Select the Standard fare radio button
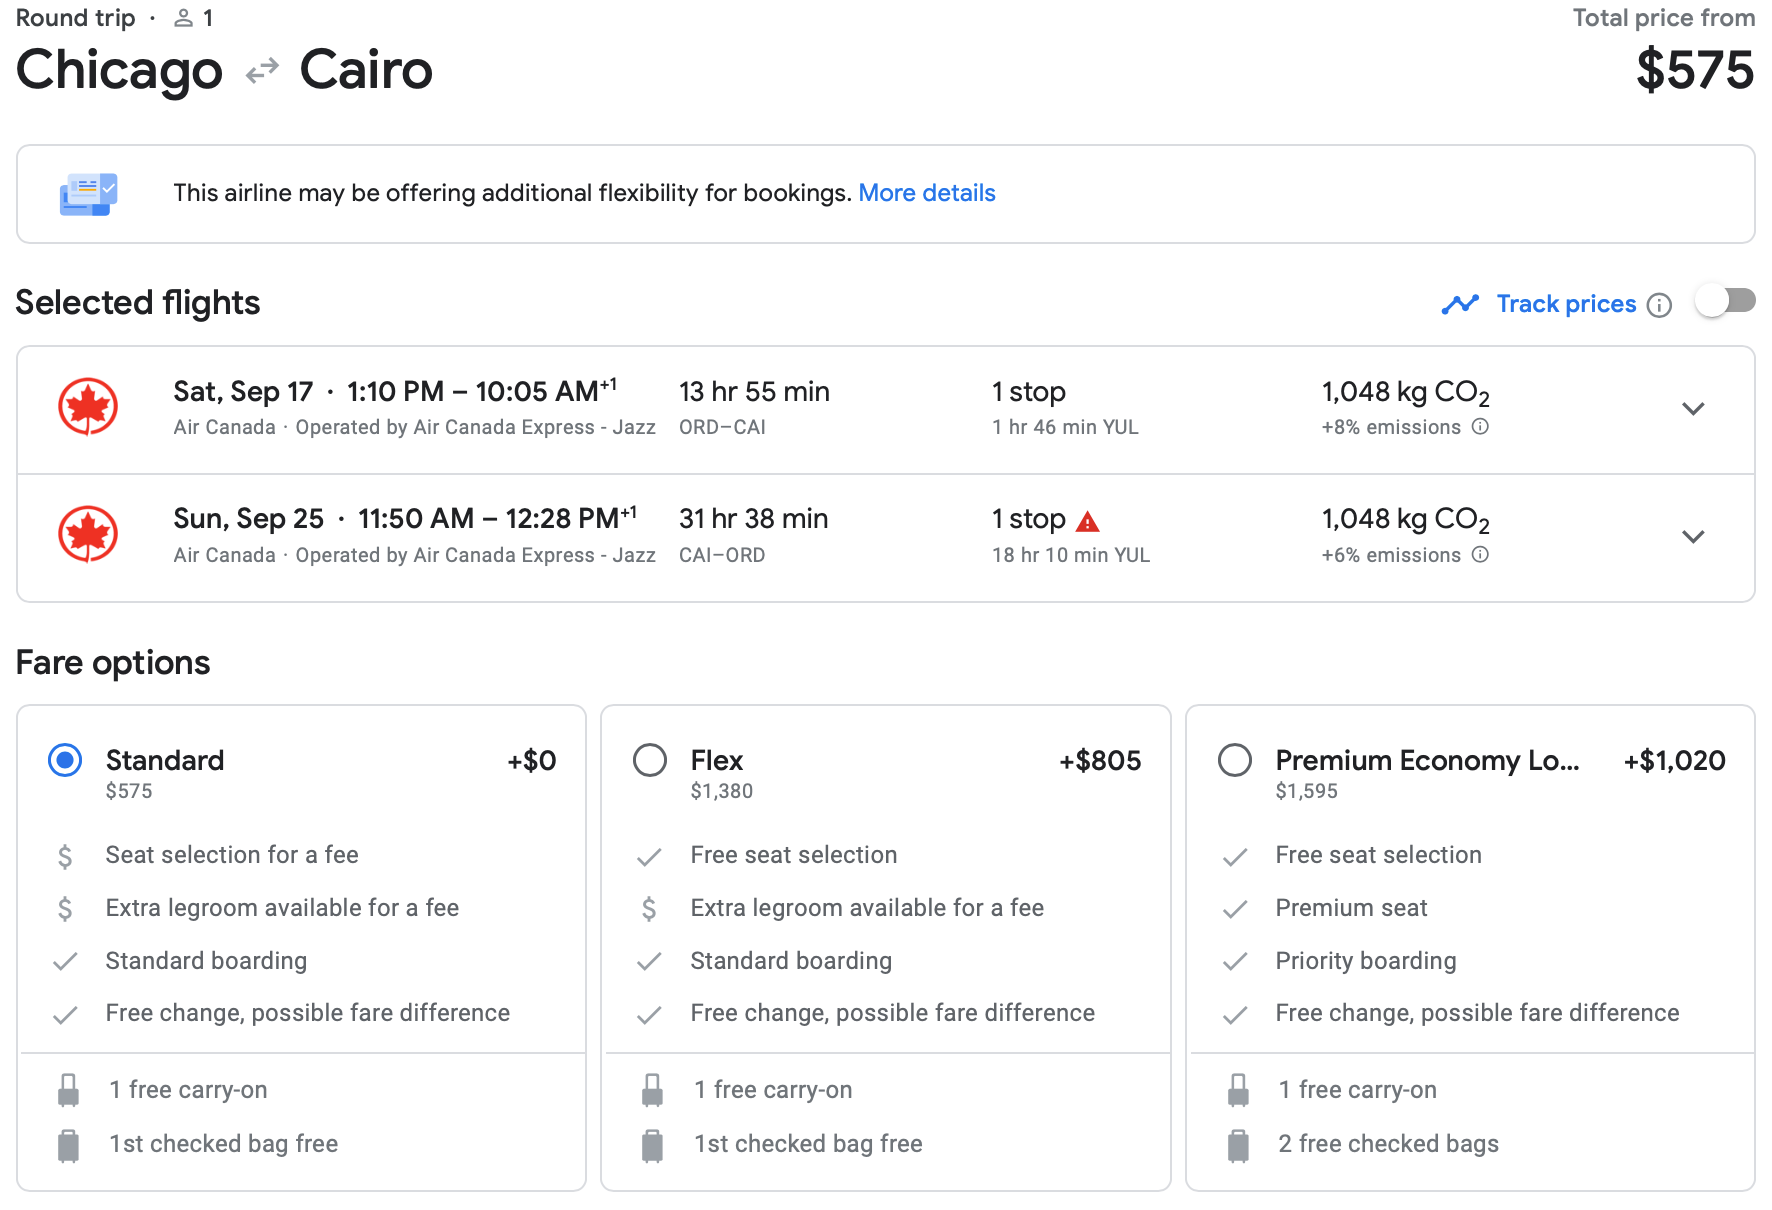1772x1210 pixels. pyautogui.click(x=65, y=761)
